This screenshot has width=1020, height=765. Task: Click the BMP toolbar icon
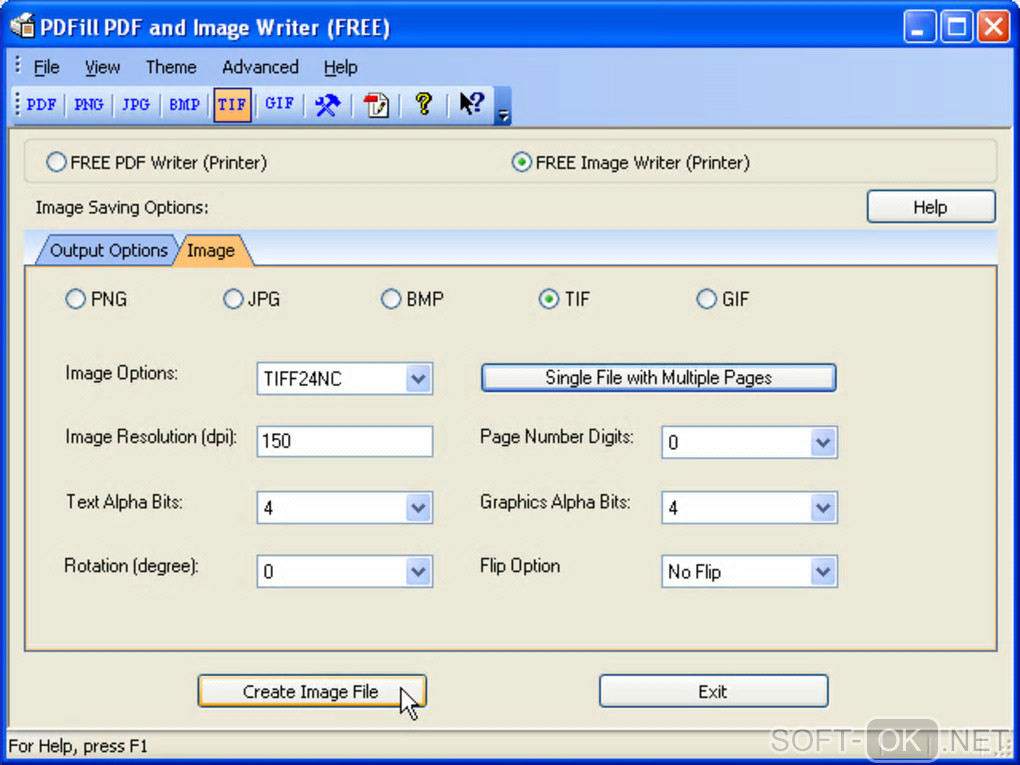tap(184, 105)
